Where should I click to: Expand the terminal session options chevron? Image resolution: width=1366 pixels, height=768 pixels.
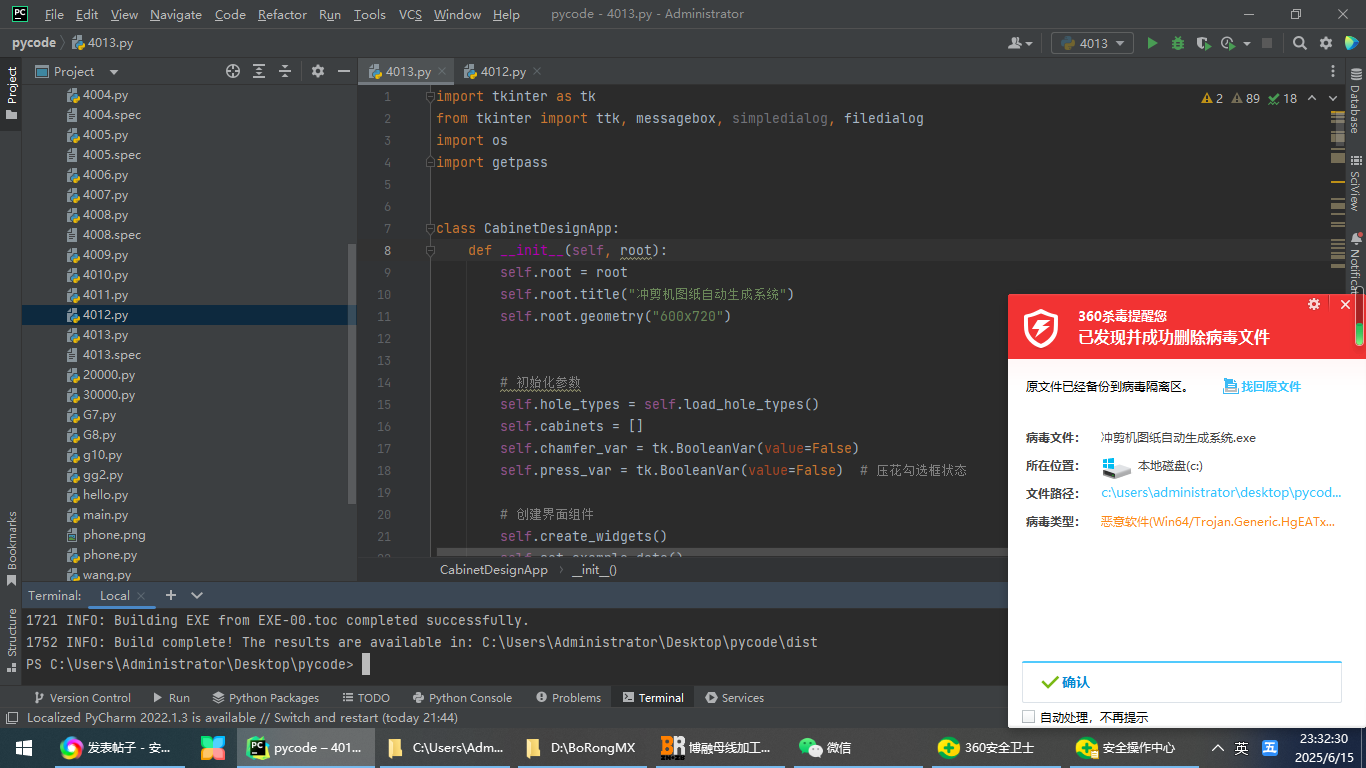(197, 595)
